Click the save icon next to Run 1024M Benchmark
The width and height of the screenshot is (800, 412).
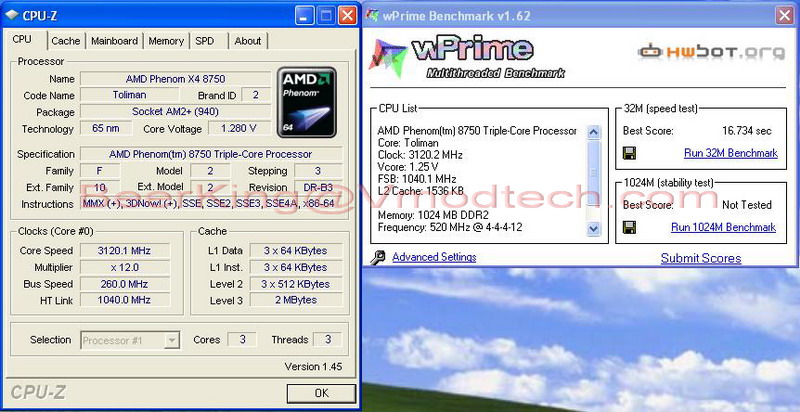pos(630,227)
